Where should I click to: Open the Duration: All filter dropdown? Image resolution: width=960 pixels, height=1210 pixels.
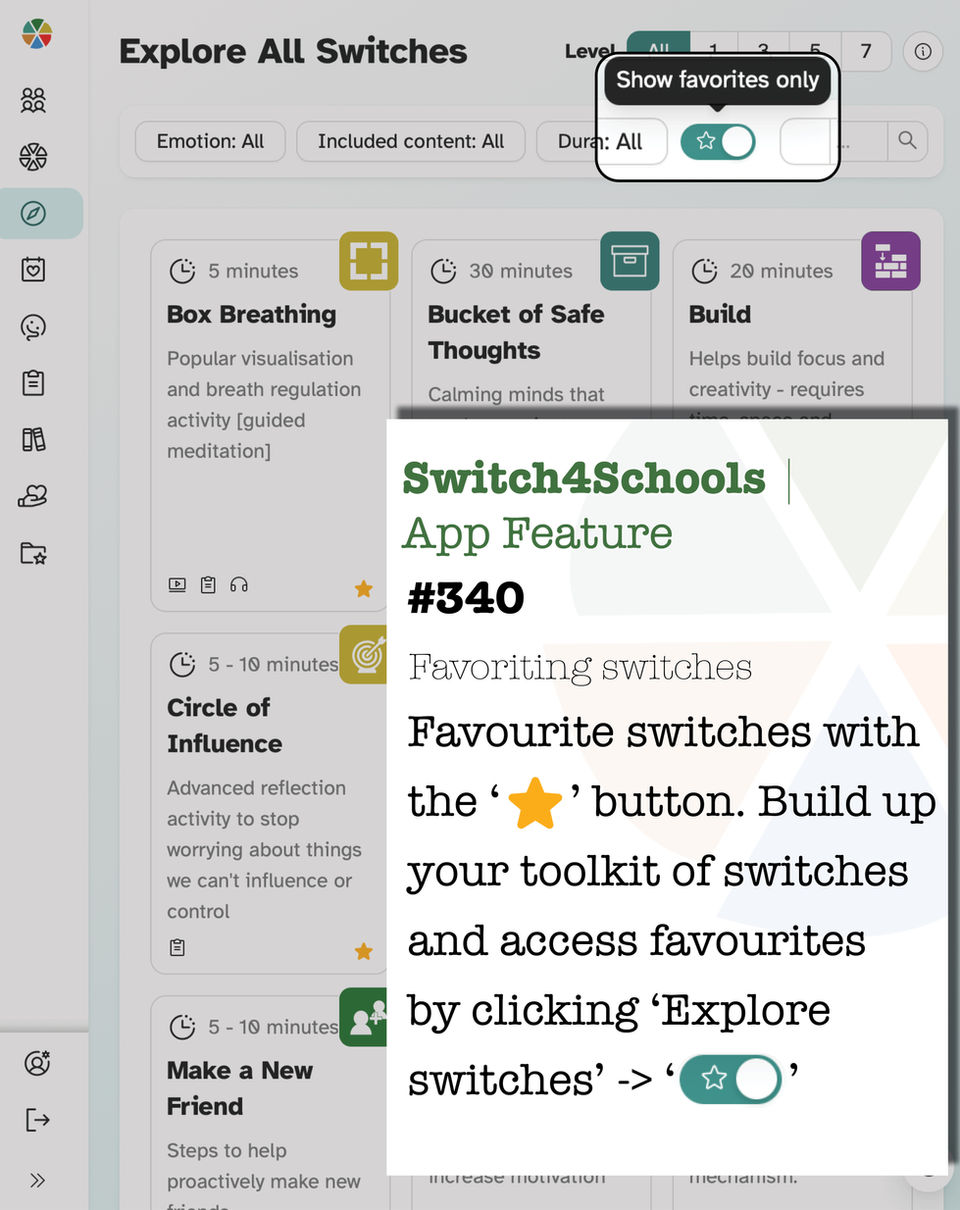(x=602, y=142)
